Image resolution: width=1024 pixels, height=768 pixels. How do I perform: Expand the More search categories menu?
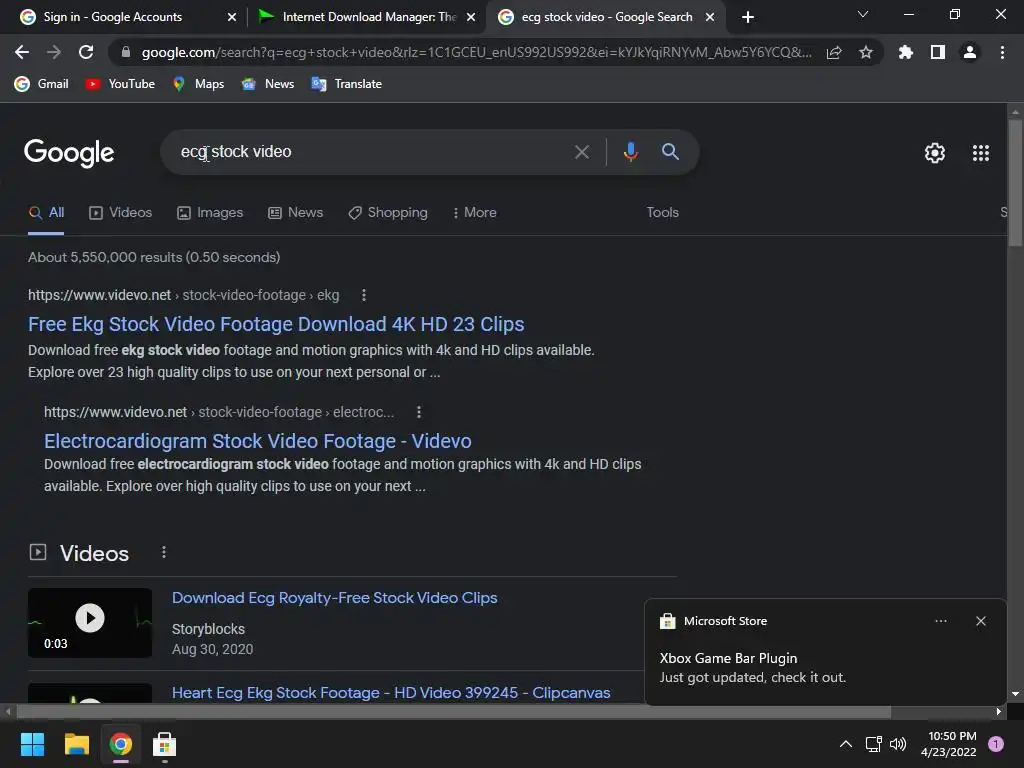coord(475,213)
